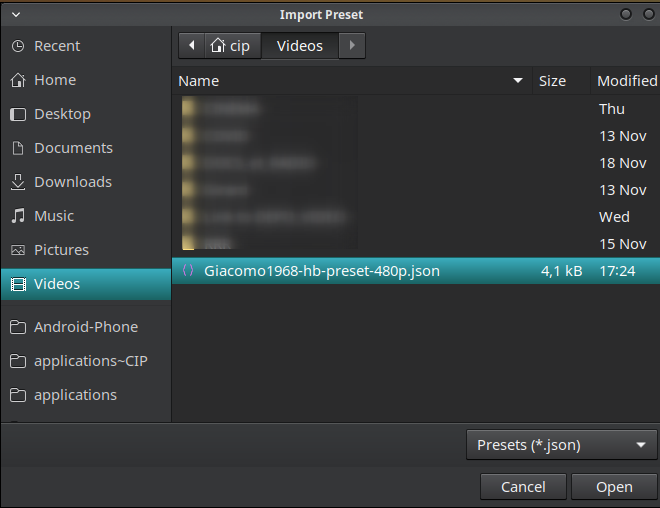Click Open to import the preset
Image resolution: width=660 pixels, height=508 pixels.
[x=614, y=487]
